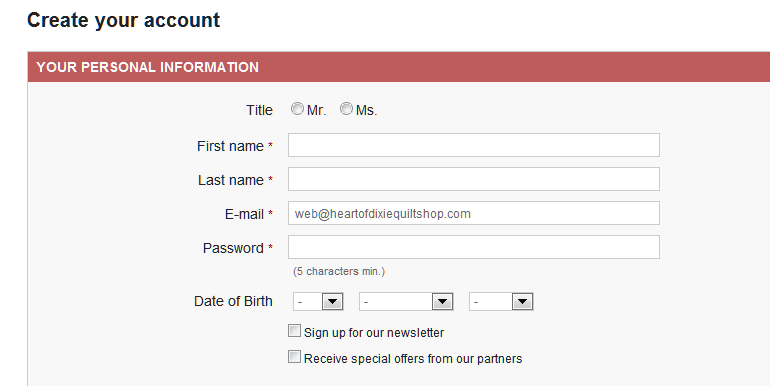Select the Mr. title radio button
Screen dimensions: 770x386
coord(297,109)
